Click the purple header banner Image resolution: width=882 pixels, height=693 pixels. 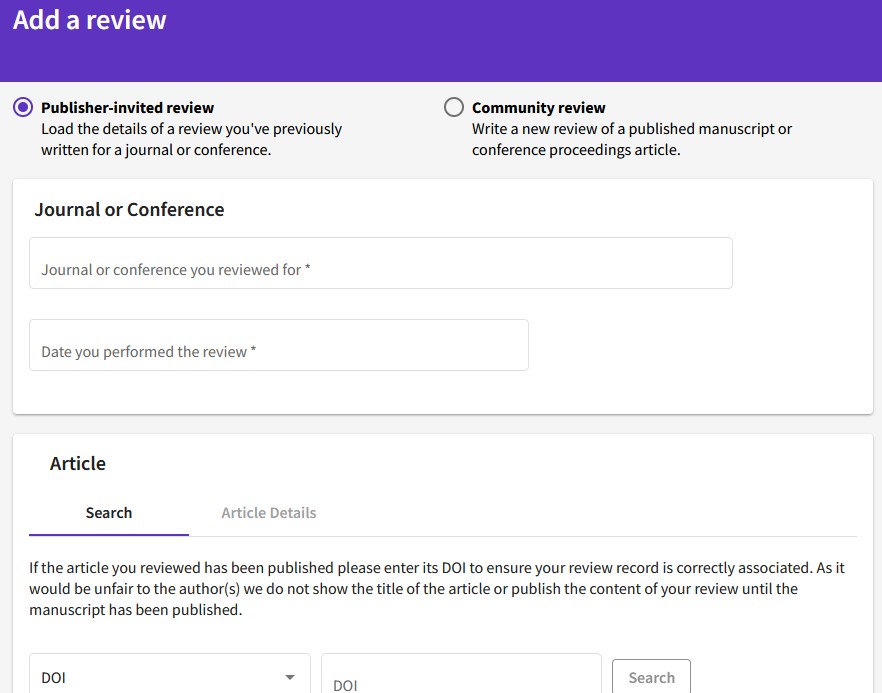click(x=506, y=40)
